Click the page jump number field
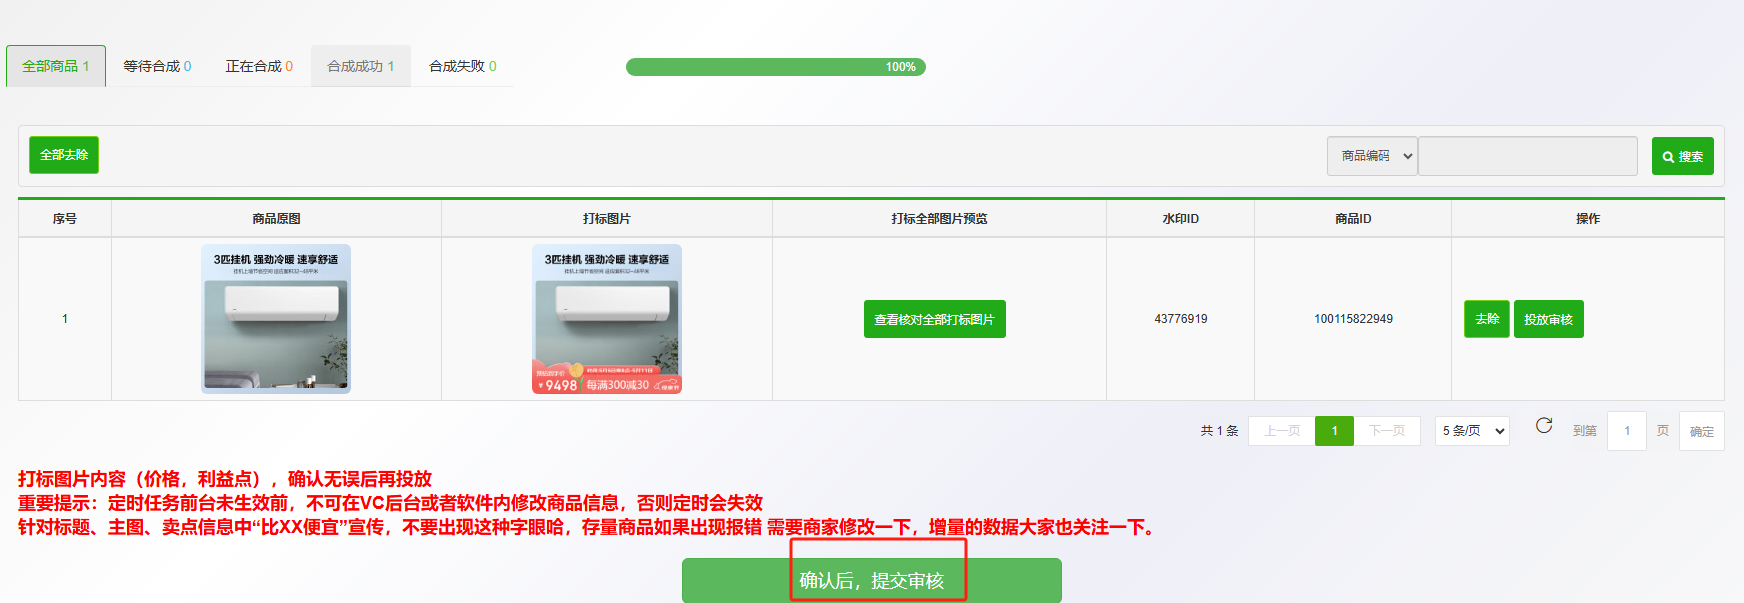The image size is (1744, 603). pyautogui.click(x=1626, y=431)
